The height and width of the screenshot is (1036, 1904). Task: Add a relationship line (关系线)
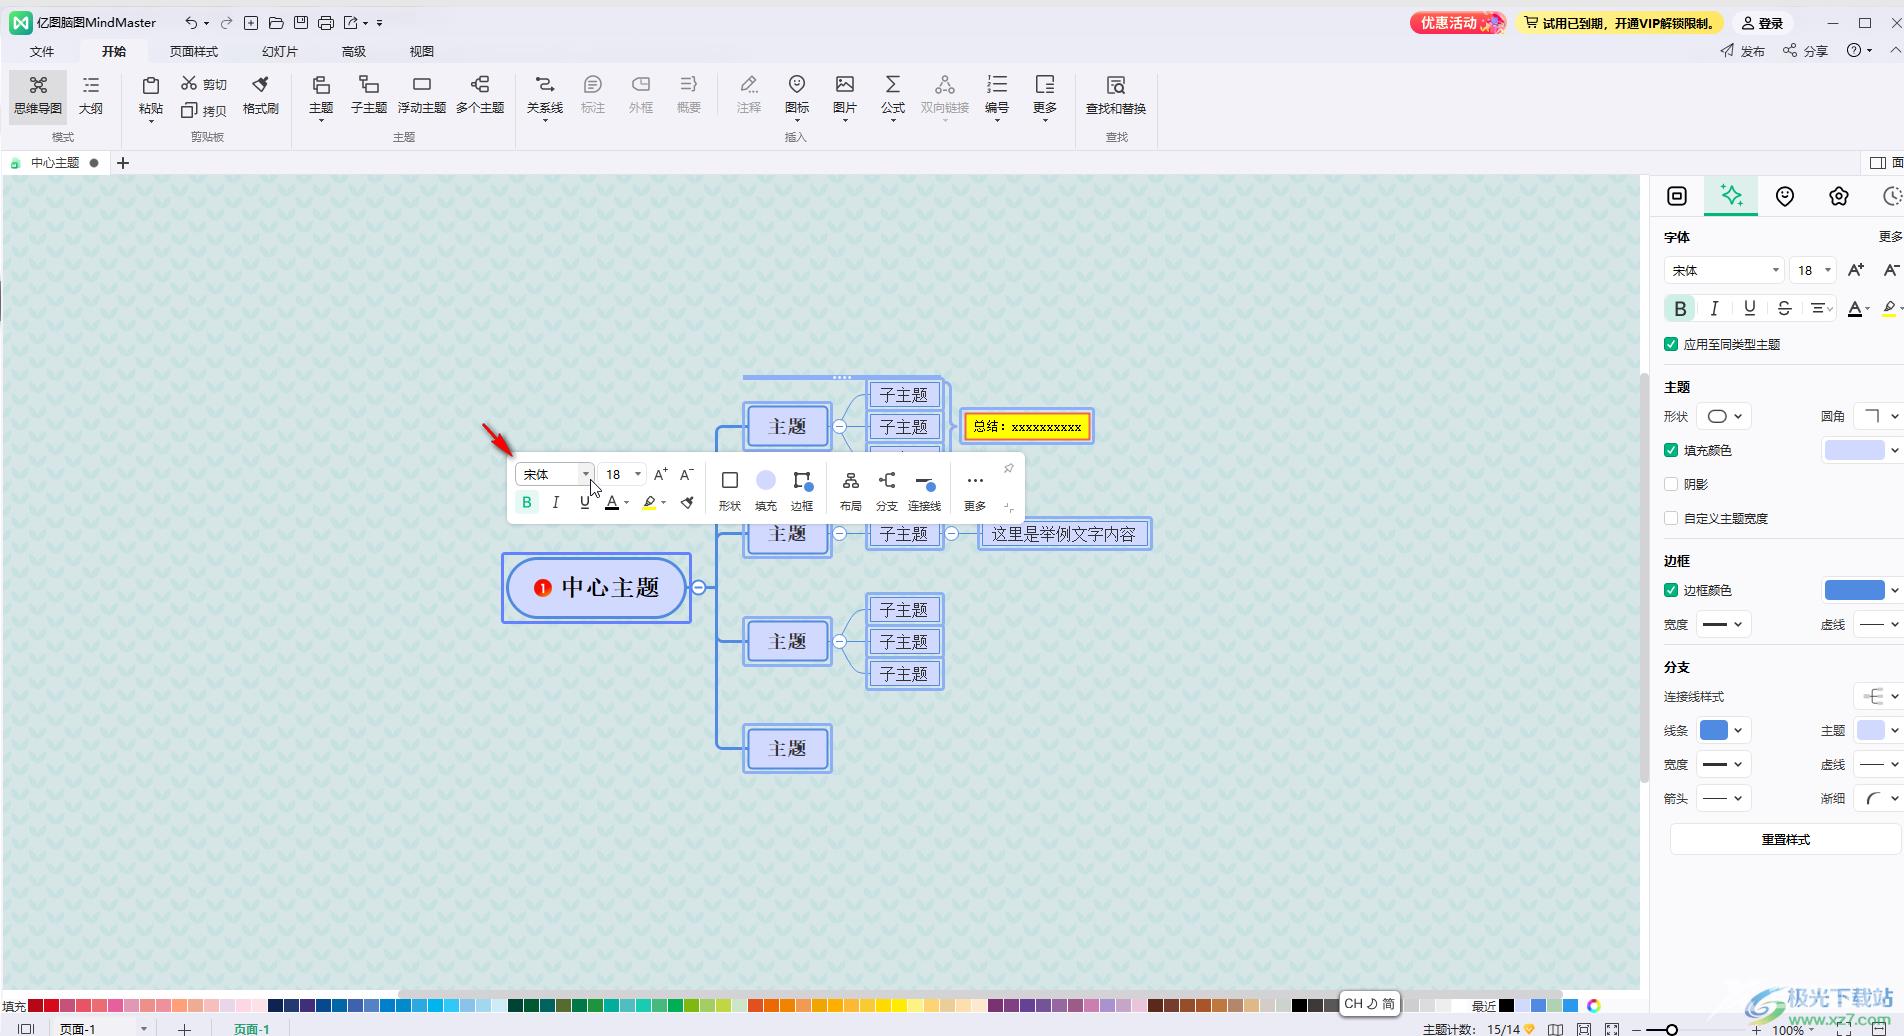coord(545,96)
